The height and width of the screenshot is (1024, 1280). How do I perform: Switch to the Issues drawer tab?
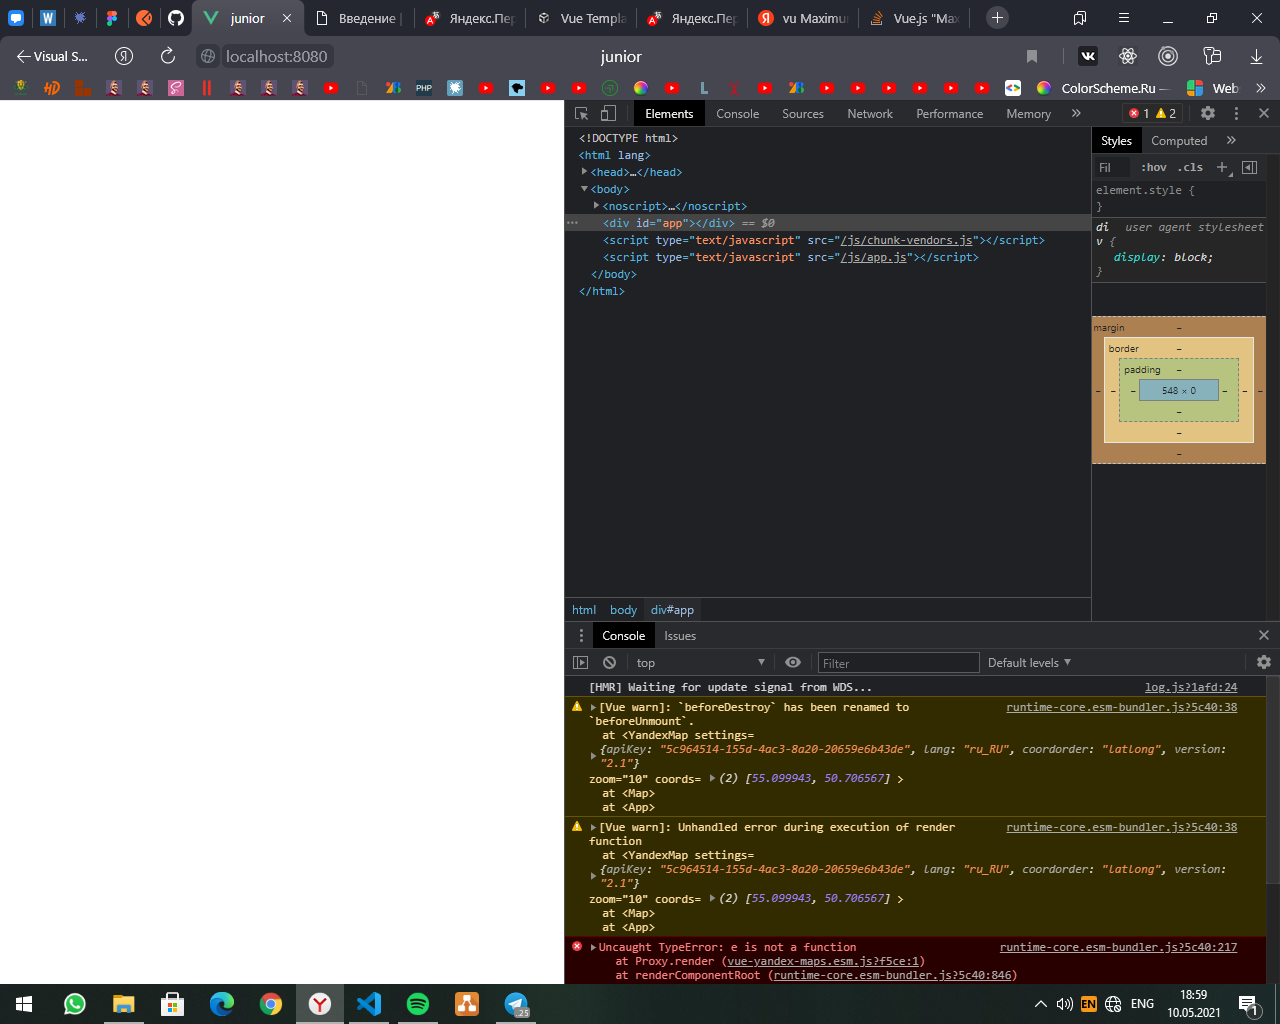(680, 636)
